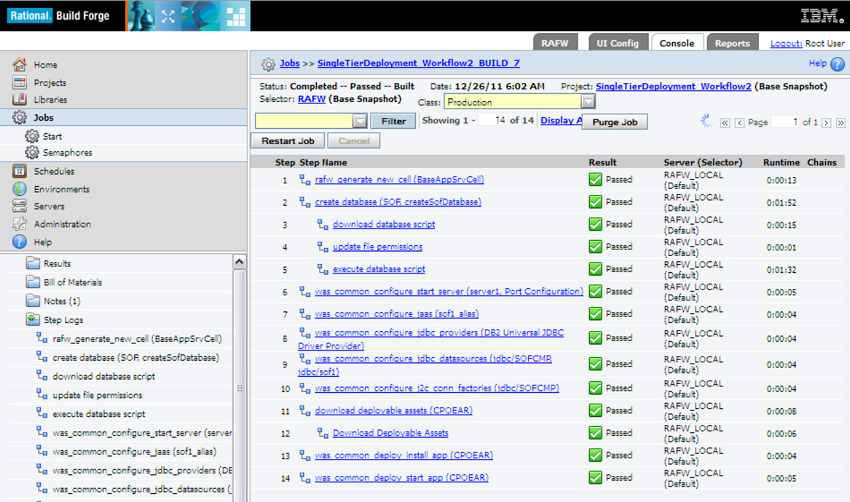Click scroll-up arrow of left tree panel

click(x=239, y=262)
